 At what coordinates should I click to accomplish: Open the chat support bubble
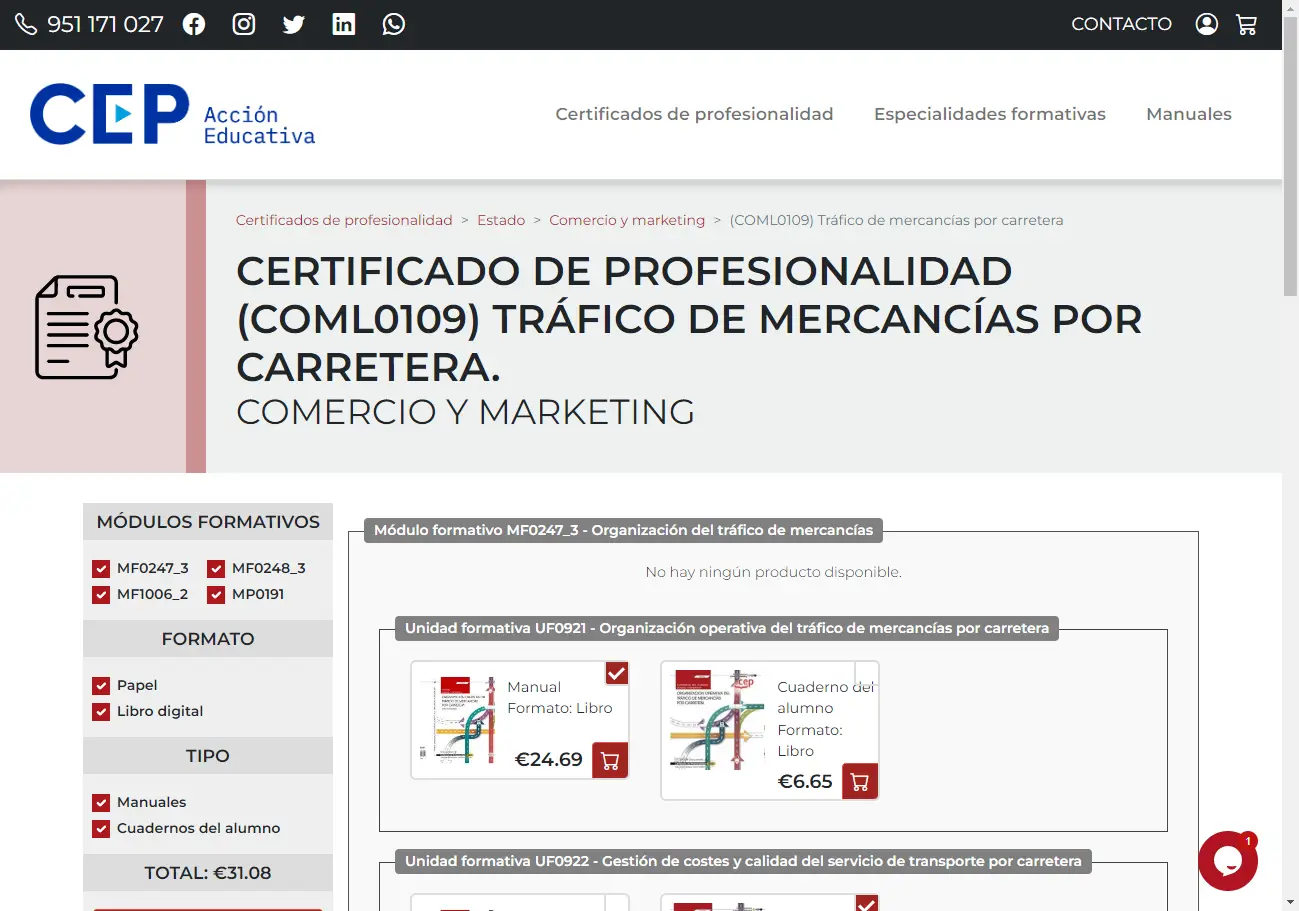(x=1227, y=861)
